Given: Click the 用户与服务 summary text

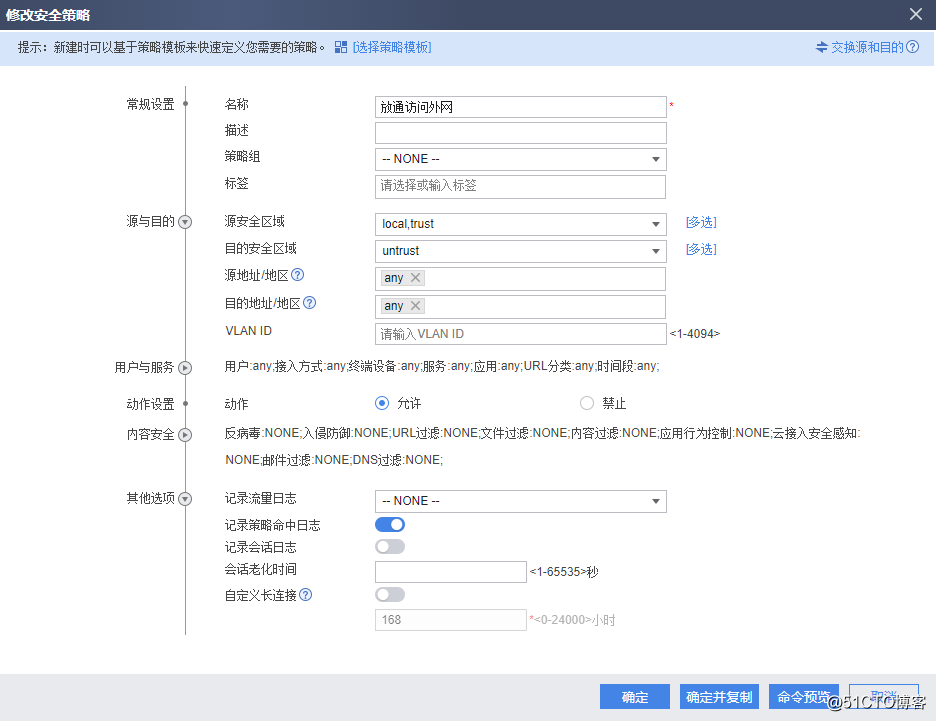Looking at the screenshot, I should tap(442, 366).
